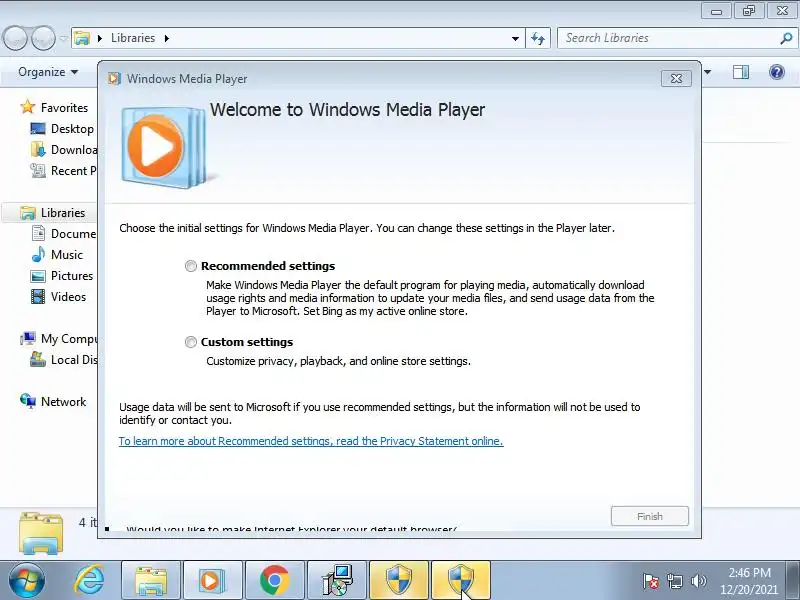This screenshot has width=800, height=600.
Task: Select the Recommended settings radio button
Action: pos(191,266)
